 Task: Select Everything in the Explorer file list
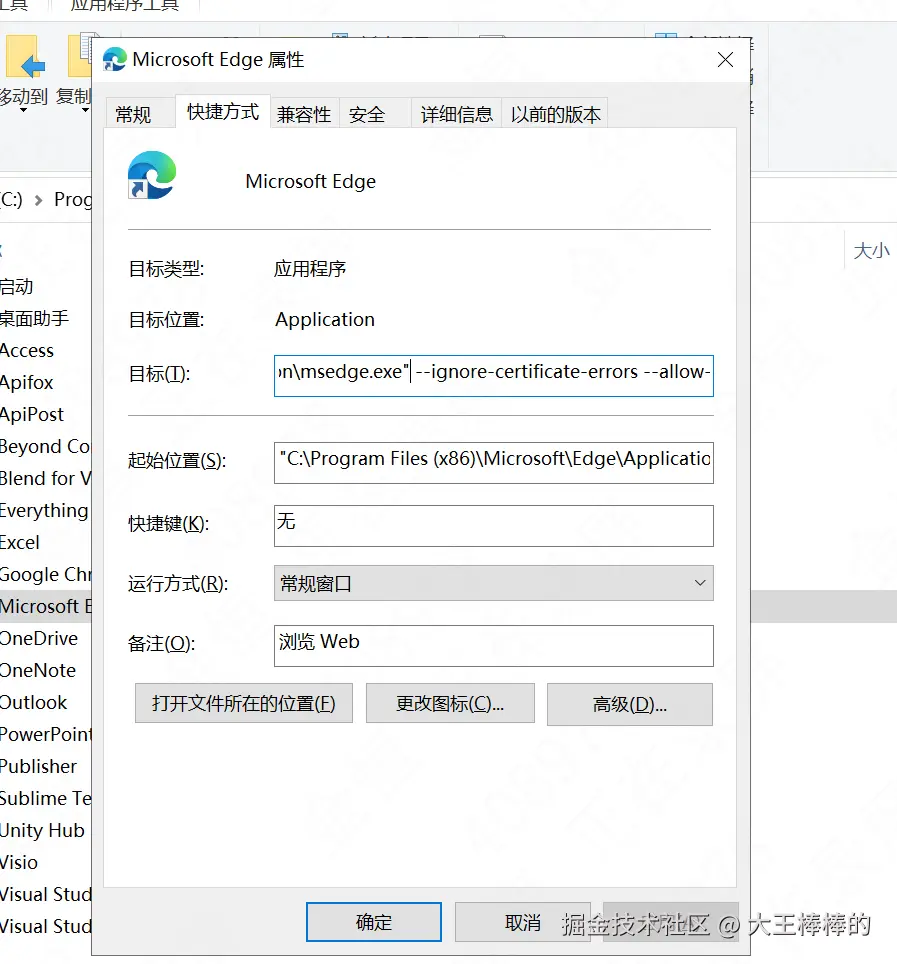click(x=44, y=510)
